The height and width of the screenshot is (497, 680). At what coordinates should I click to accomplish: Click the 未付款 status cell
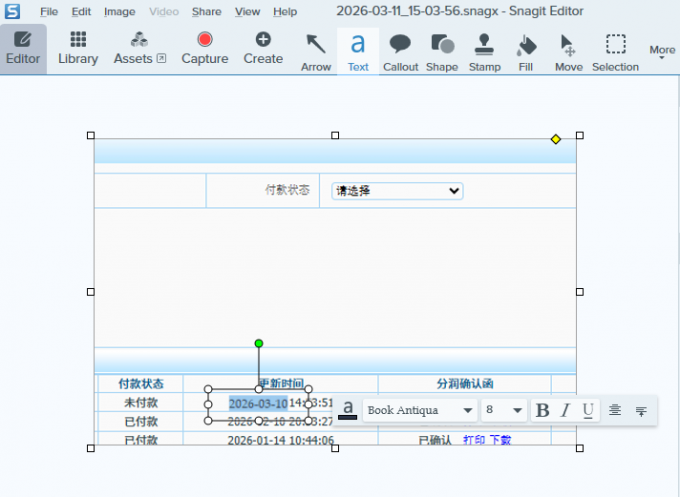[141, 403]
